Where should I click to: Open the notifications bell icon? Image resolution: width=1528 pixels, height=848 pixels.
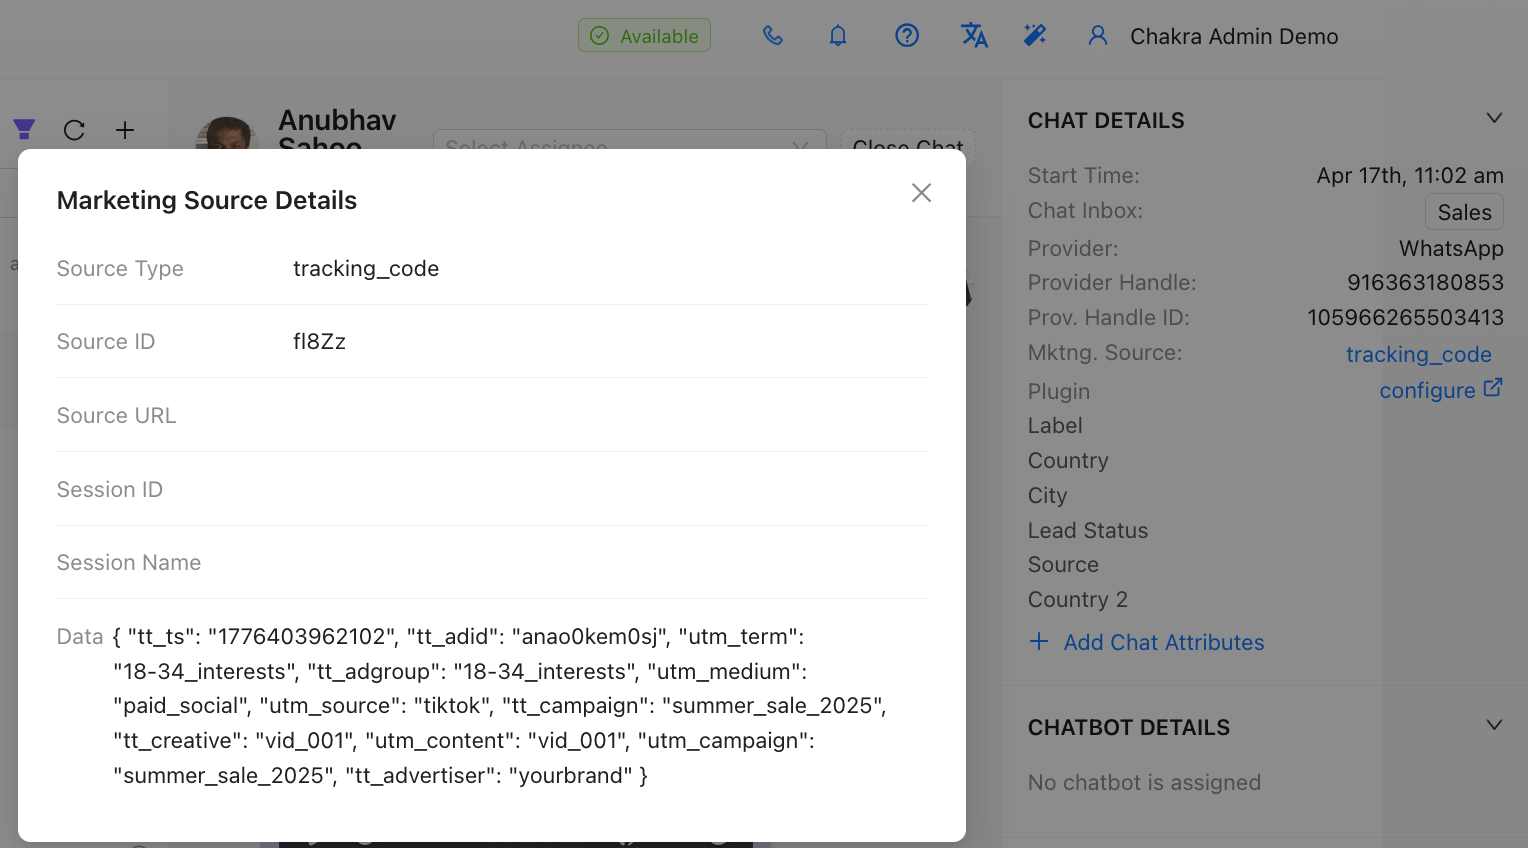pyautogui.click(x=838, y=35)
